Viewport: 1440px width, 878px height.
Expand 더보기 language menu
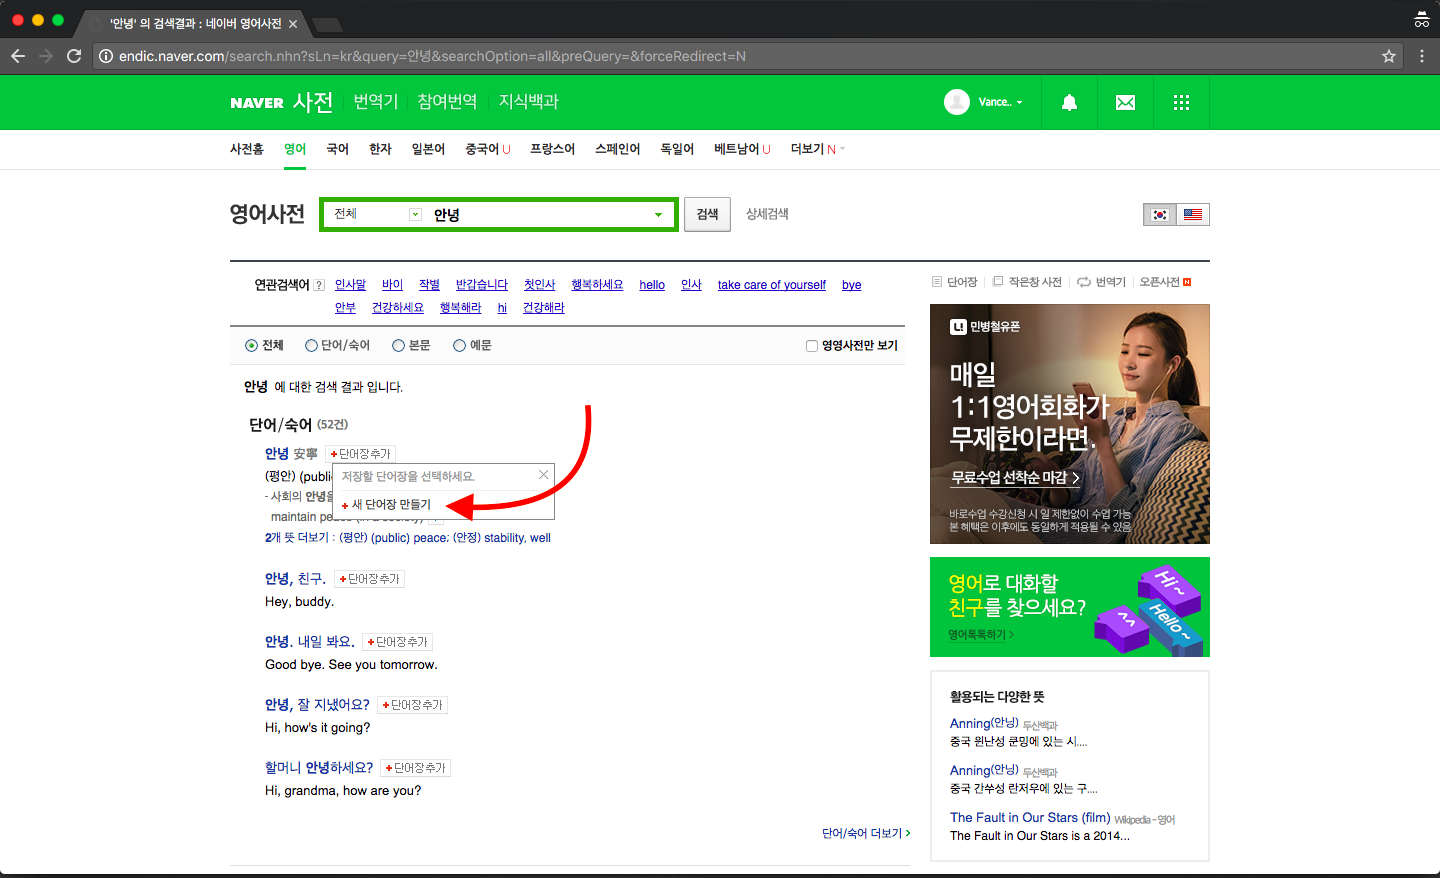tap(817, 149)
